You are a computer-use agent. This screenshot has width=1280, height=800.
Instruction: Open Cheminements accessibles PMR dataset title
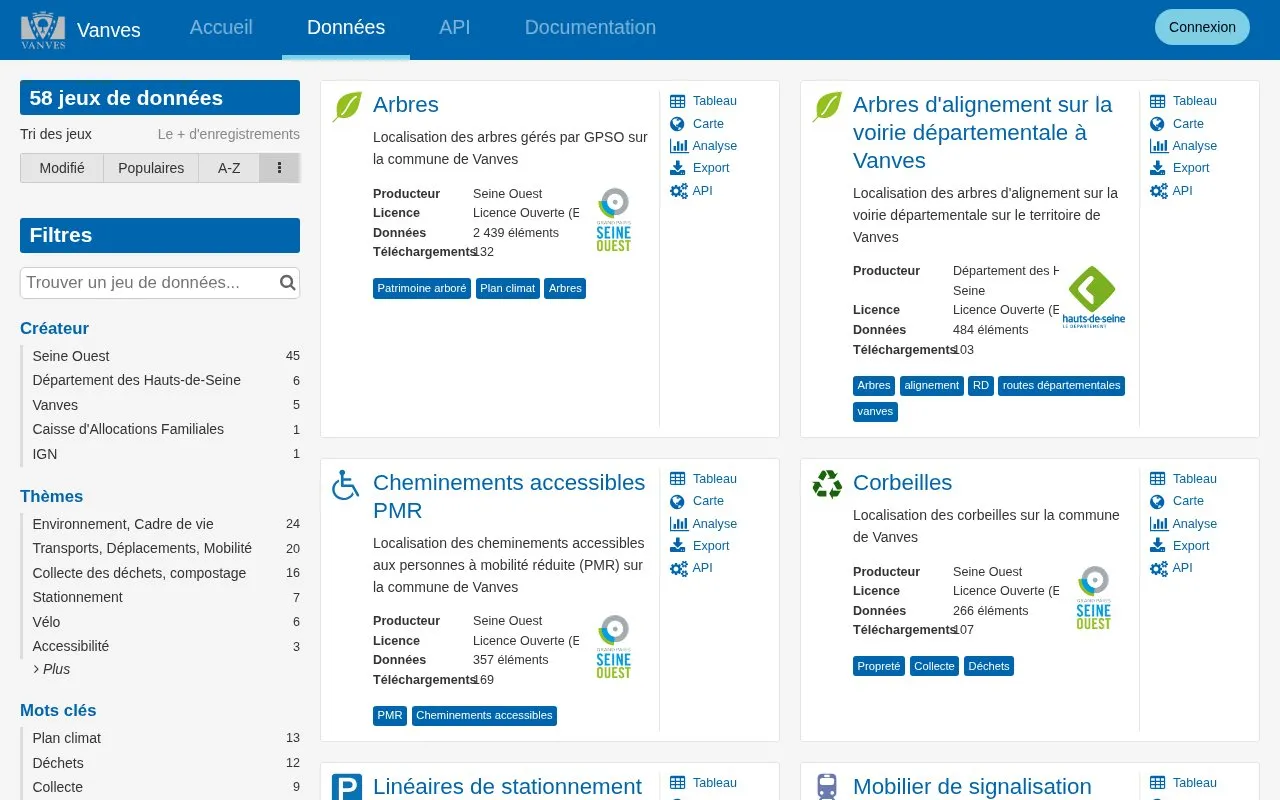509,497
